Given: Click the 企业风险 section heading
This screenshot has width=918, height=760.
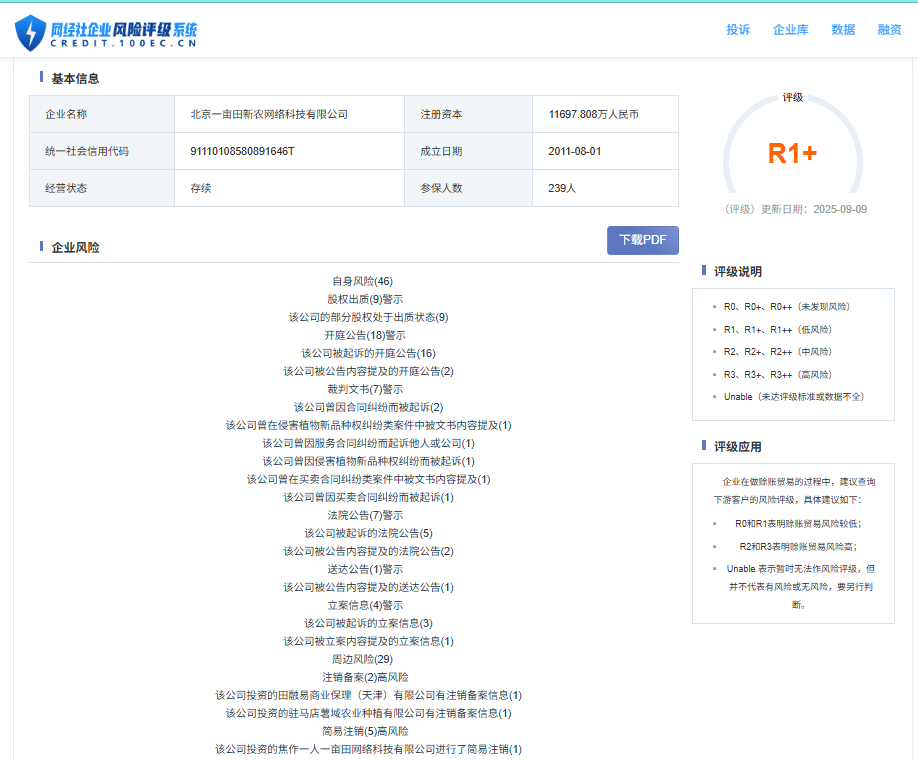Looking at the screenshot, I should (76, 248).
